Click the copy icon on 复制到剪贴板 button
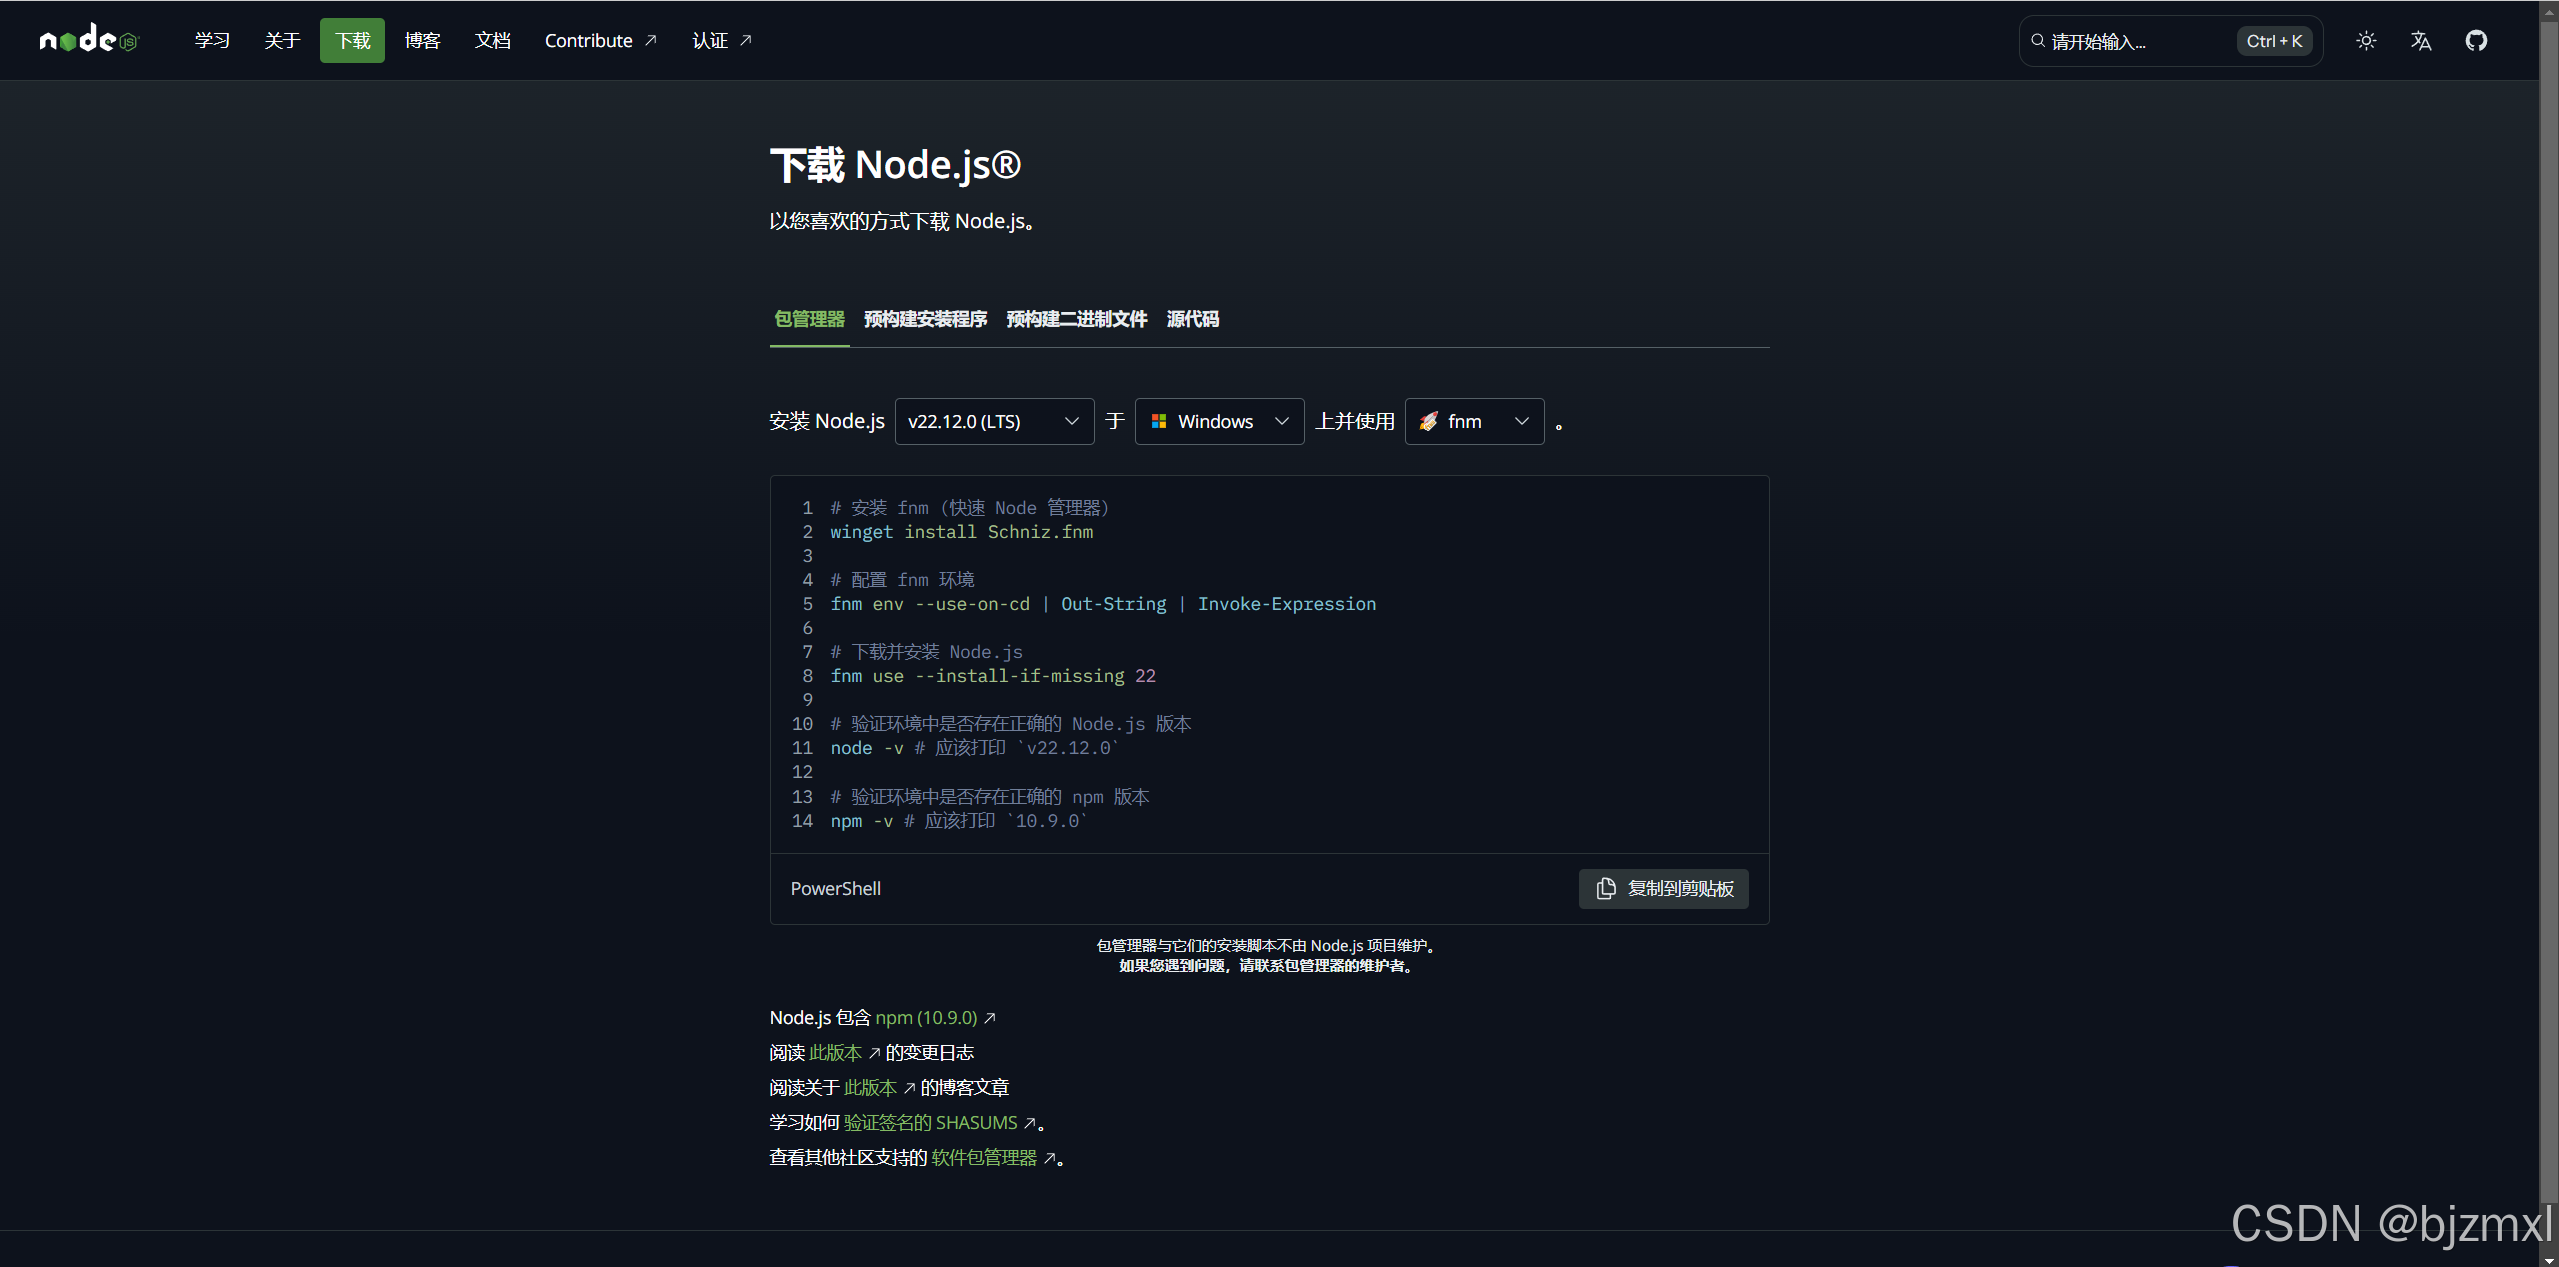Screen dimensions: 2559x1267 (1606, 888)
